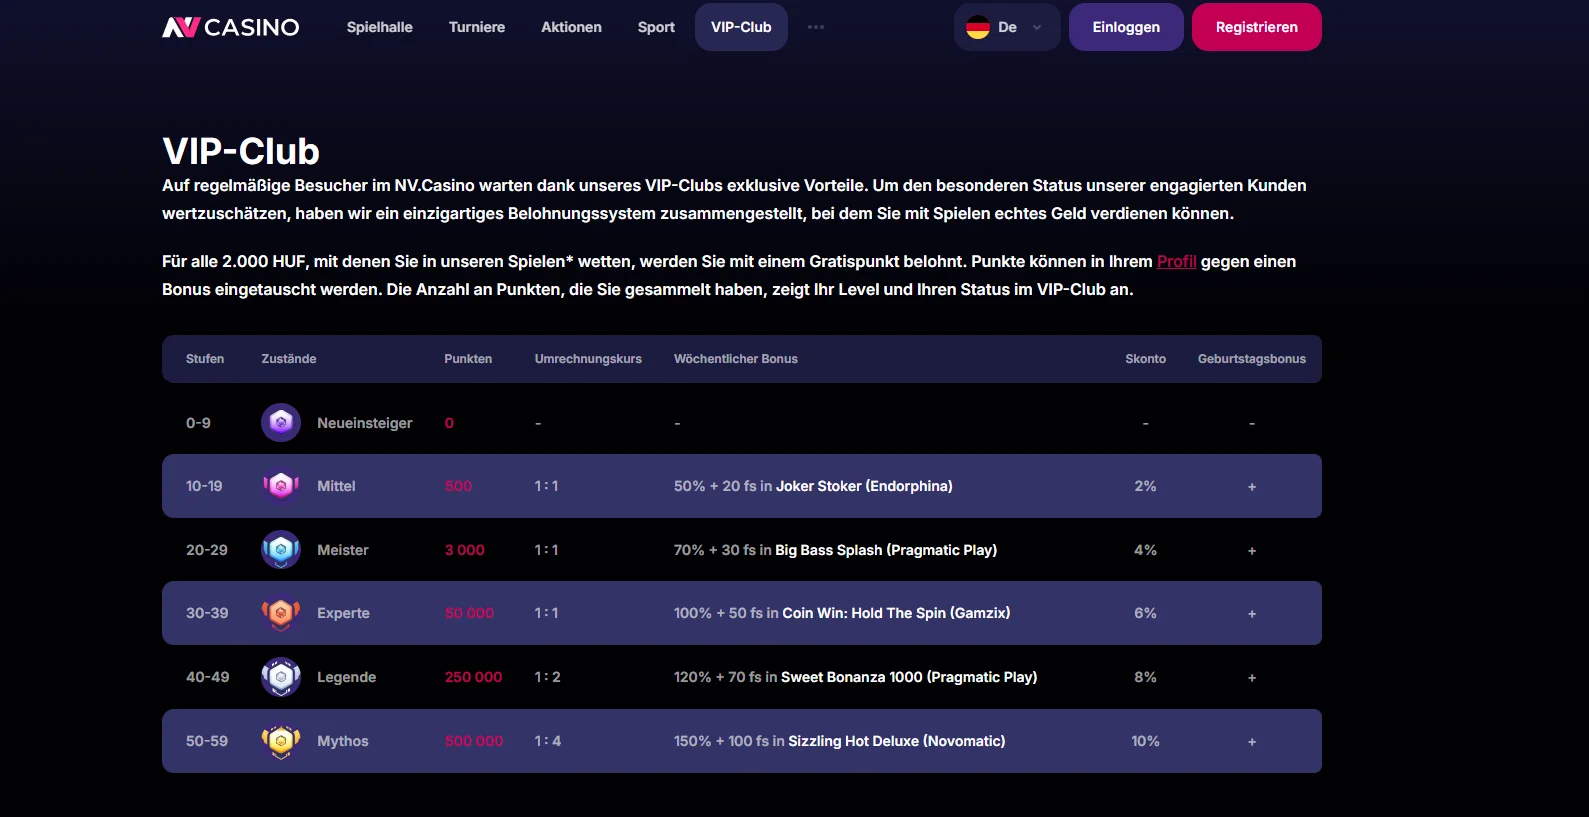Open the Spielhalle menu item
Screen dimensions: 1589x817
pyautogui.click(x=380, y=27)
